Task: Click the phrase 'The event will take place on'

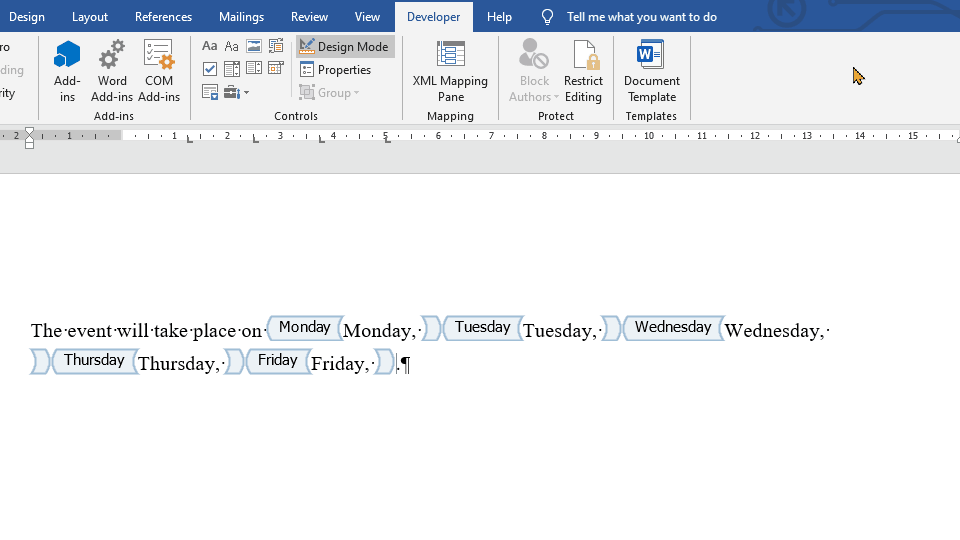Action: coord(146,331)
